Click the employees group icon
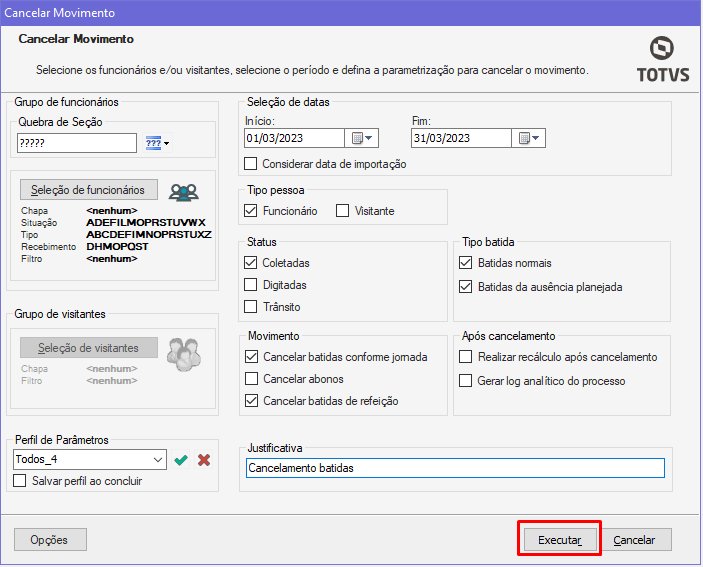 tap(183, 192)
